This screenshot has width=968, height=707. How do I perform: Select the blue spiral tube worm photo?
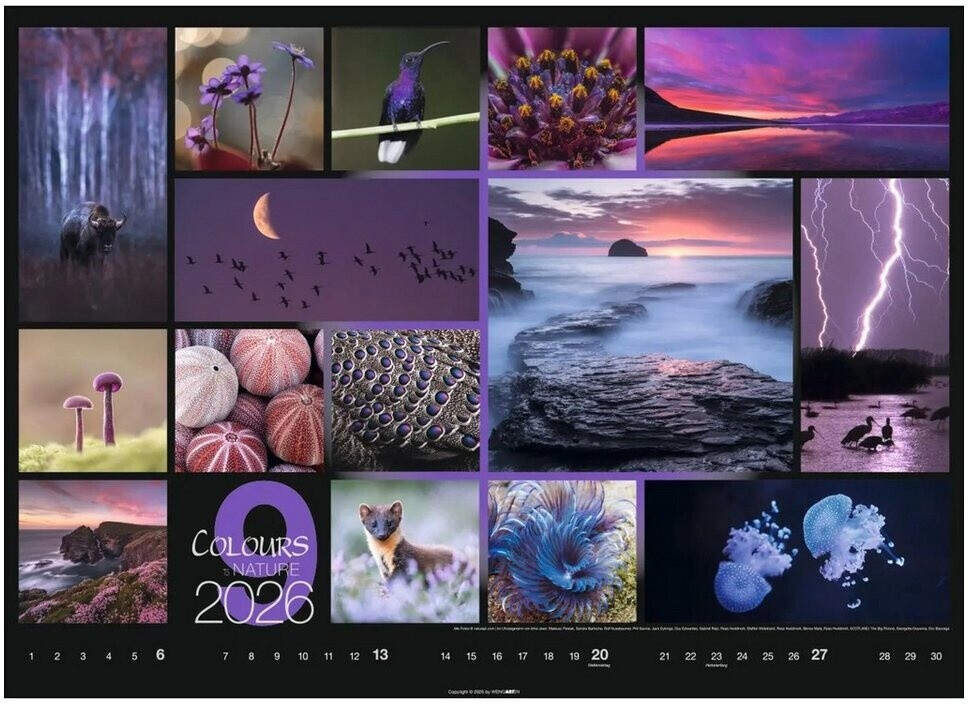coord(562,551)
